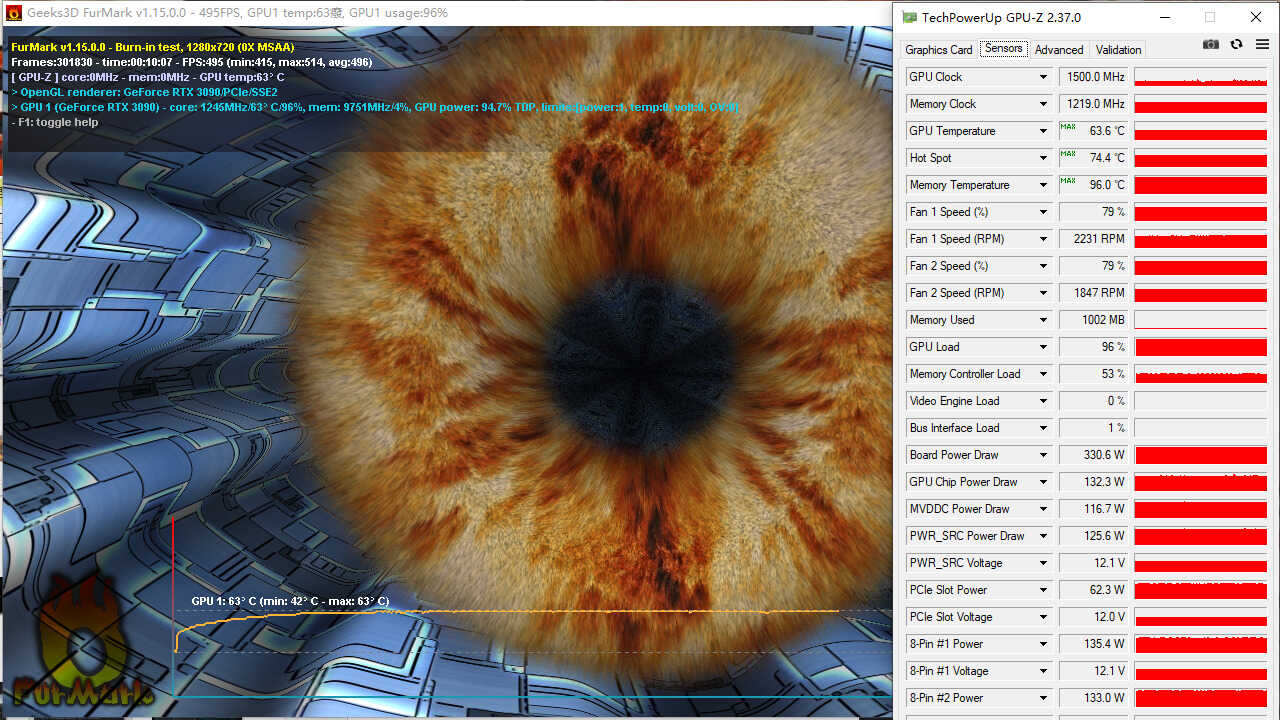Click the GPU-Z refresh icon
The image size is (1280, 720).
point(1237,44)
